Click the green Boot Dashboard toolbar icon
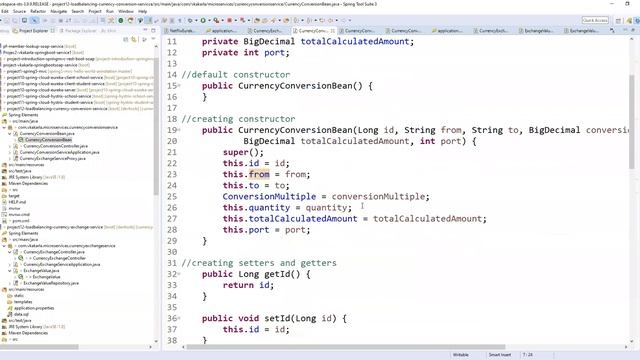 point(121,20)
